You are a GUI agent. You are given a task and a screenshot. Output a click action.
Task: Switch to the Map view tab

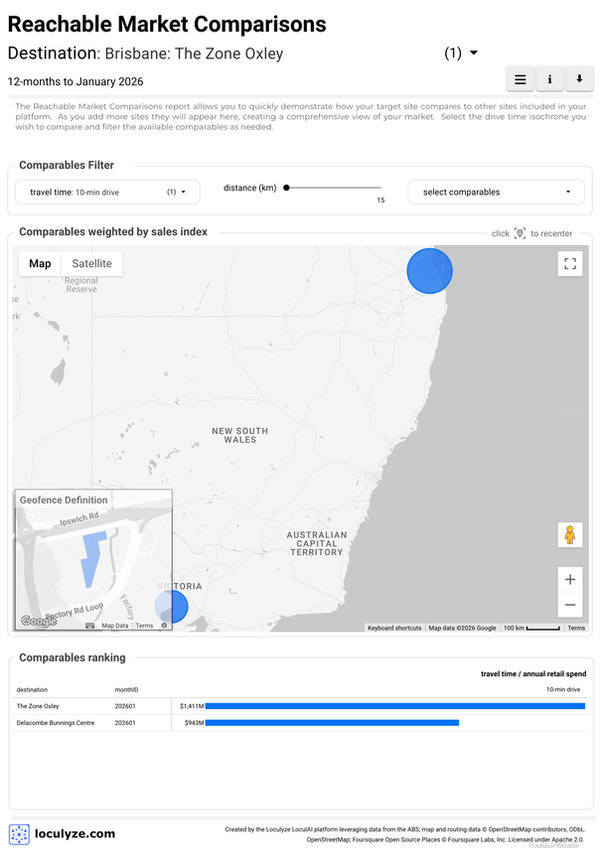point(40,264)
